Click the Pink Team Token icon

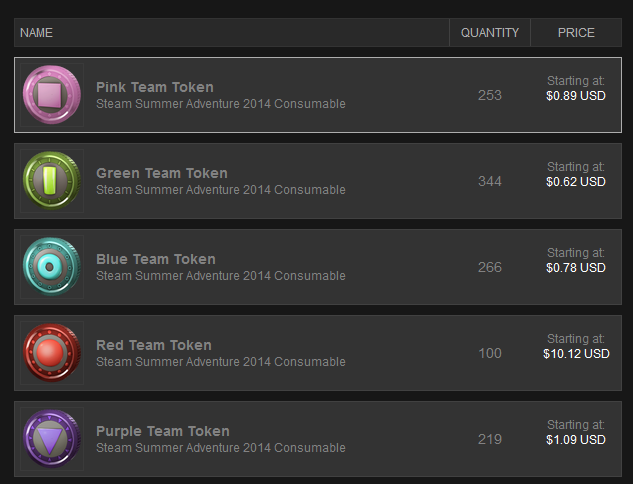(x=51, y=95)
